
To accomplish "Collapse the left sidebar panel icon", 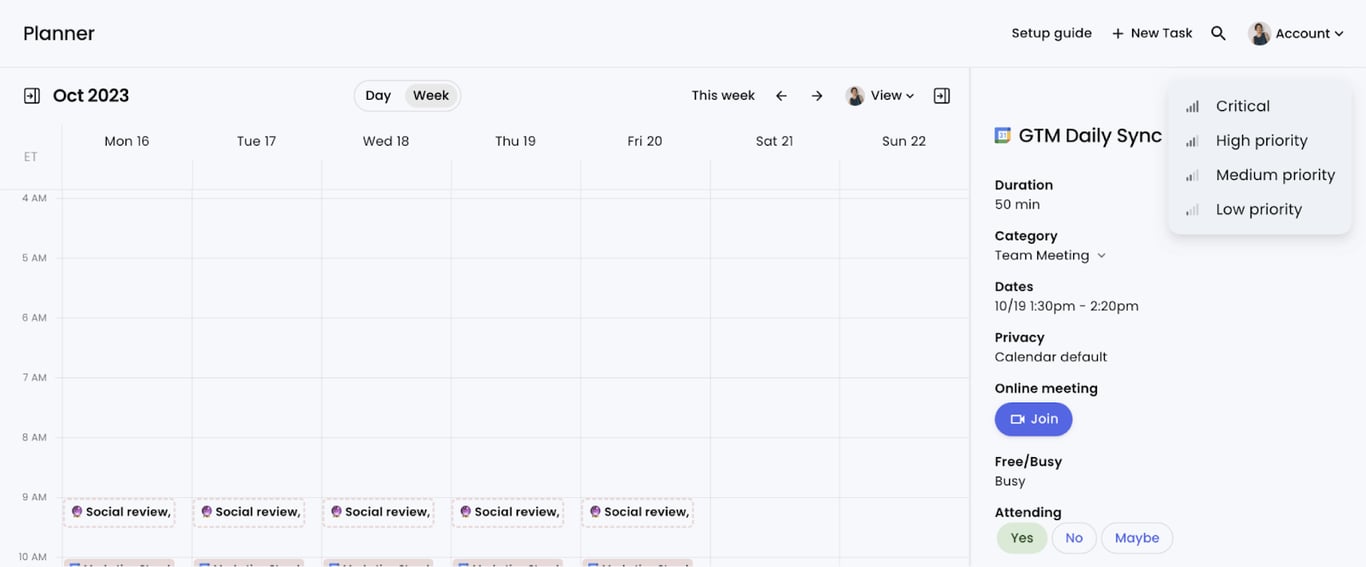I will pyautogui.click(x=32, y=96).
